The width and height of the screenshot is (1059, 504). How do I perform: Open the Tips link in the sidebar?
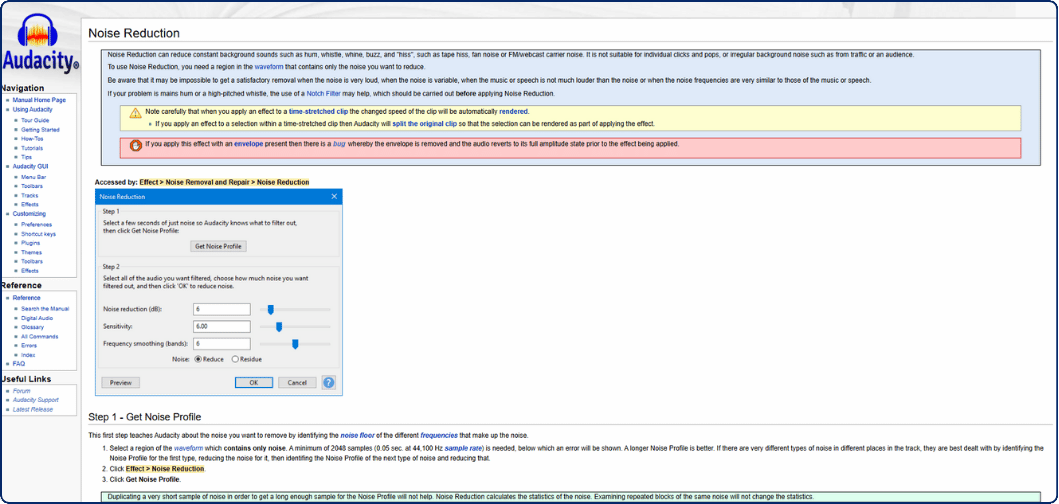[x=26, y=157]
